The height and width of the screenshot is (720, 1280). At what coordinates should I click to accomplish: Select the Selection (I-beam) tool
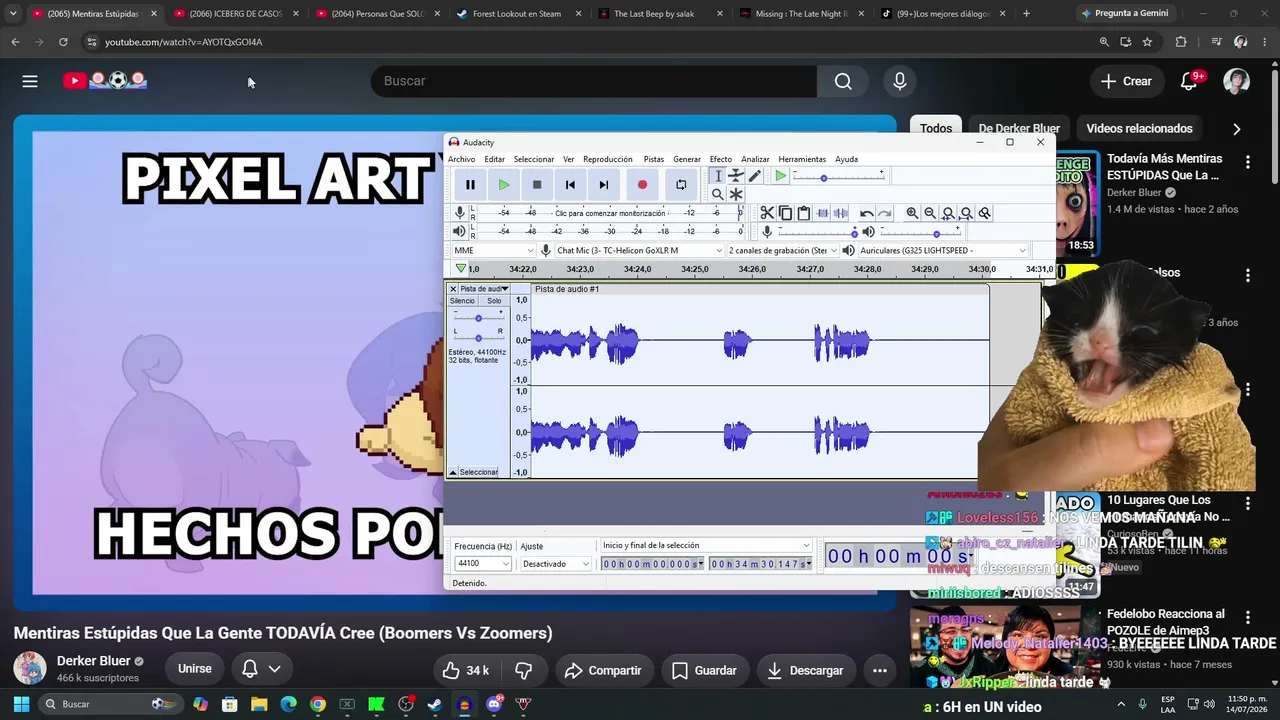(718, 176)
